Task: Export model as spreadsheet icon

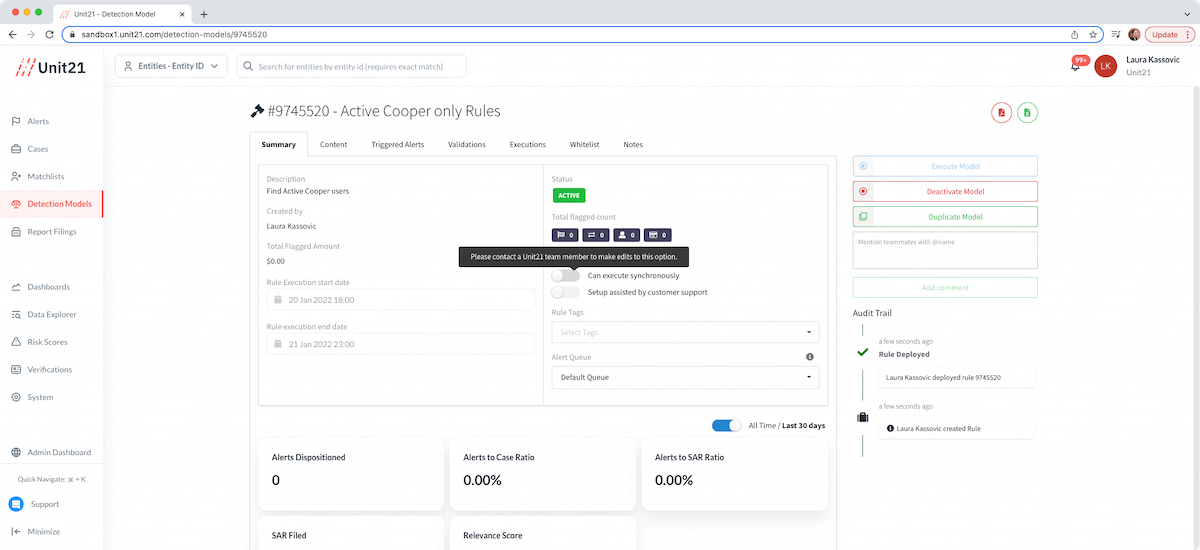Action: tap(1027, 112)
